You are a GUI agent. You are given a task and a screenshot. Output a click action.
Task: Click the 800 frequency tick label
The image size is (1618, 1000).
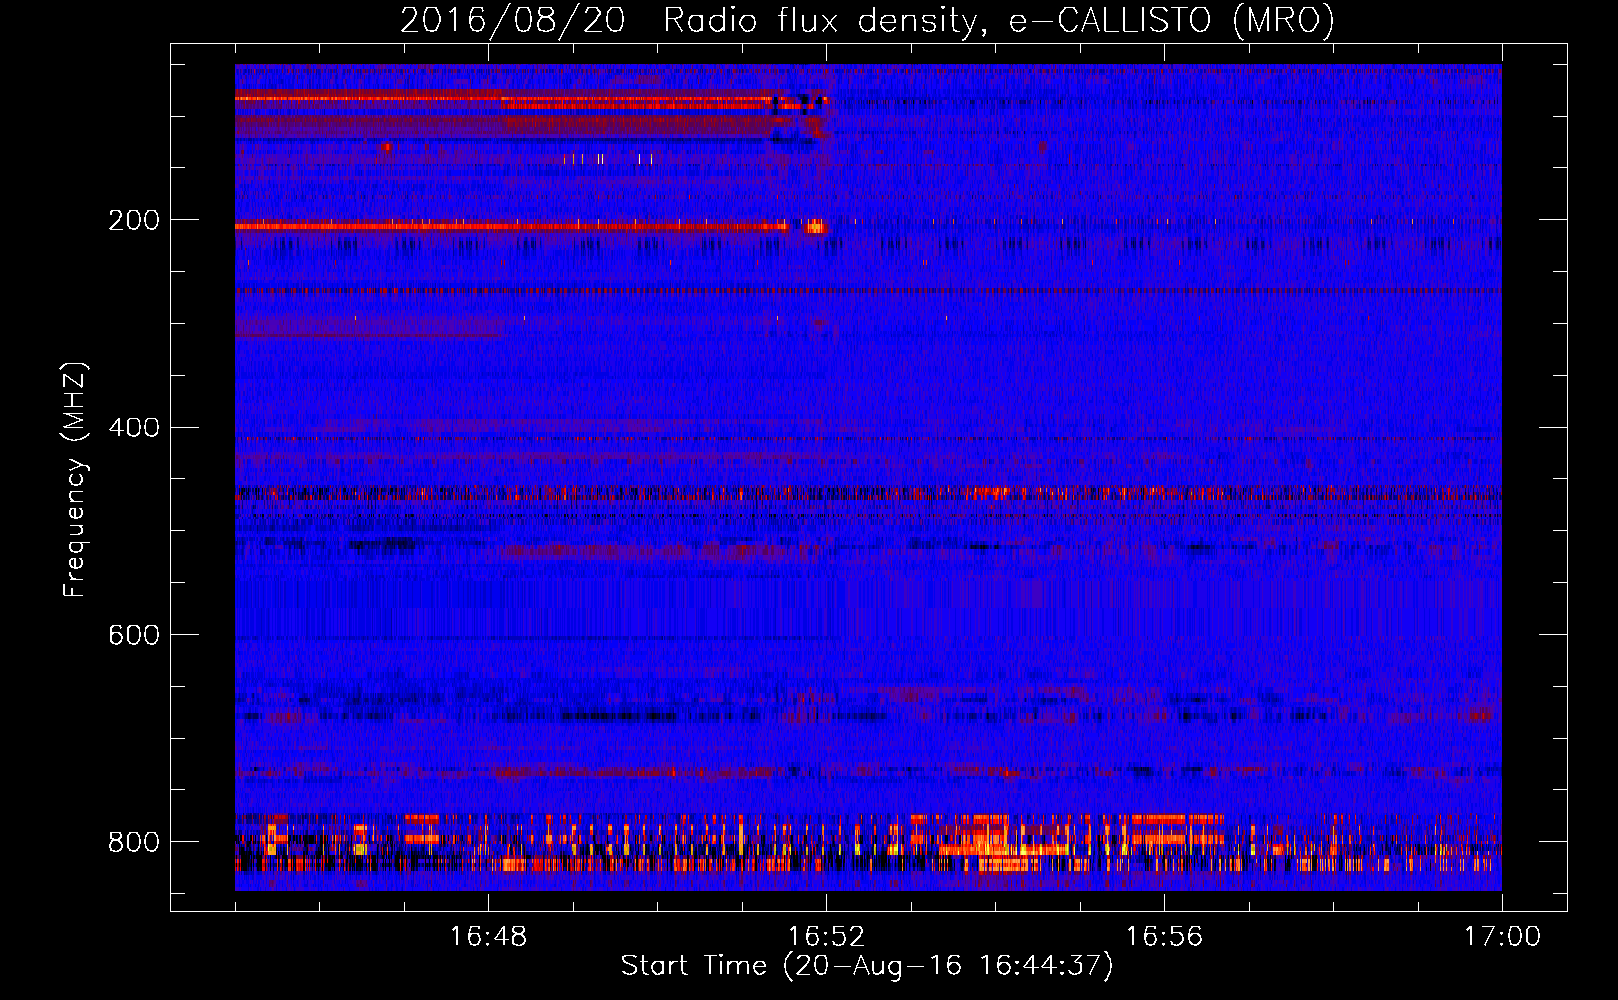pyautogui.click(x=133, y=842)
